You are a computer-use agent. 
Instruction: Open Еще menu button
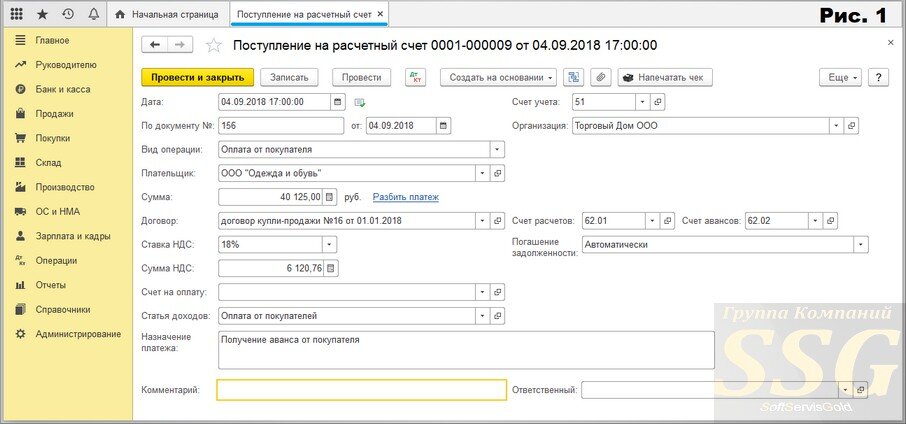[840, 77]
